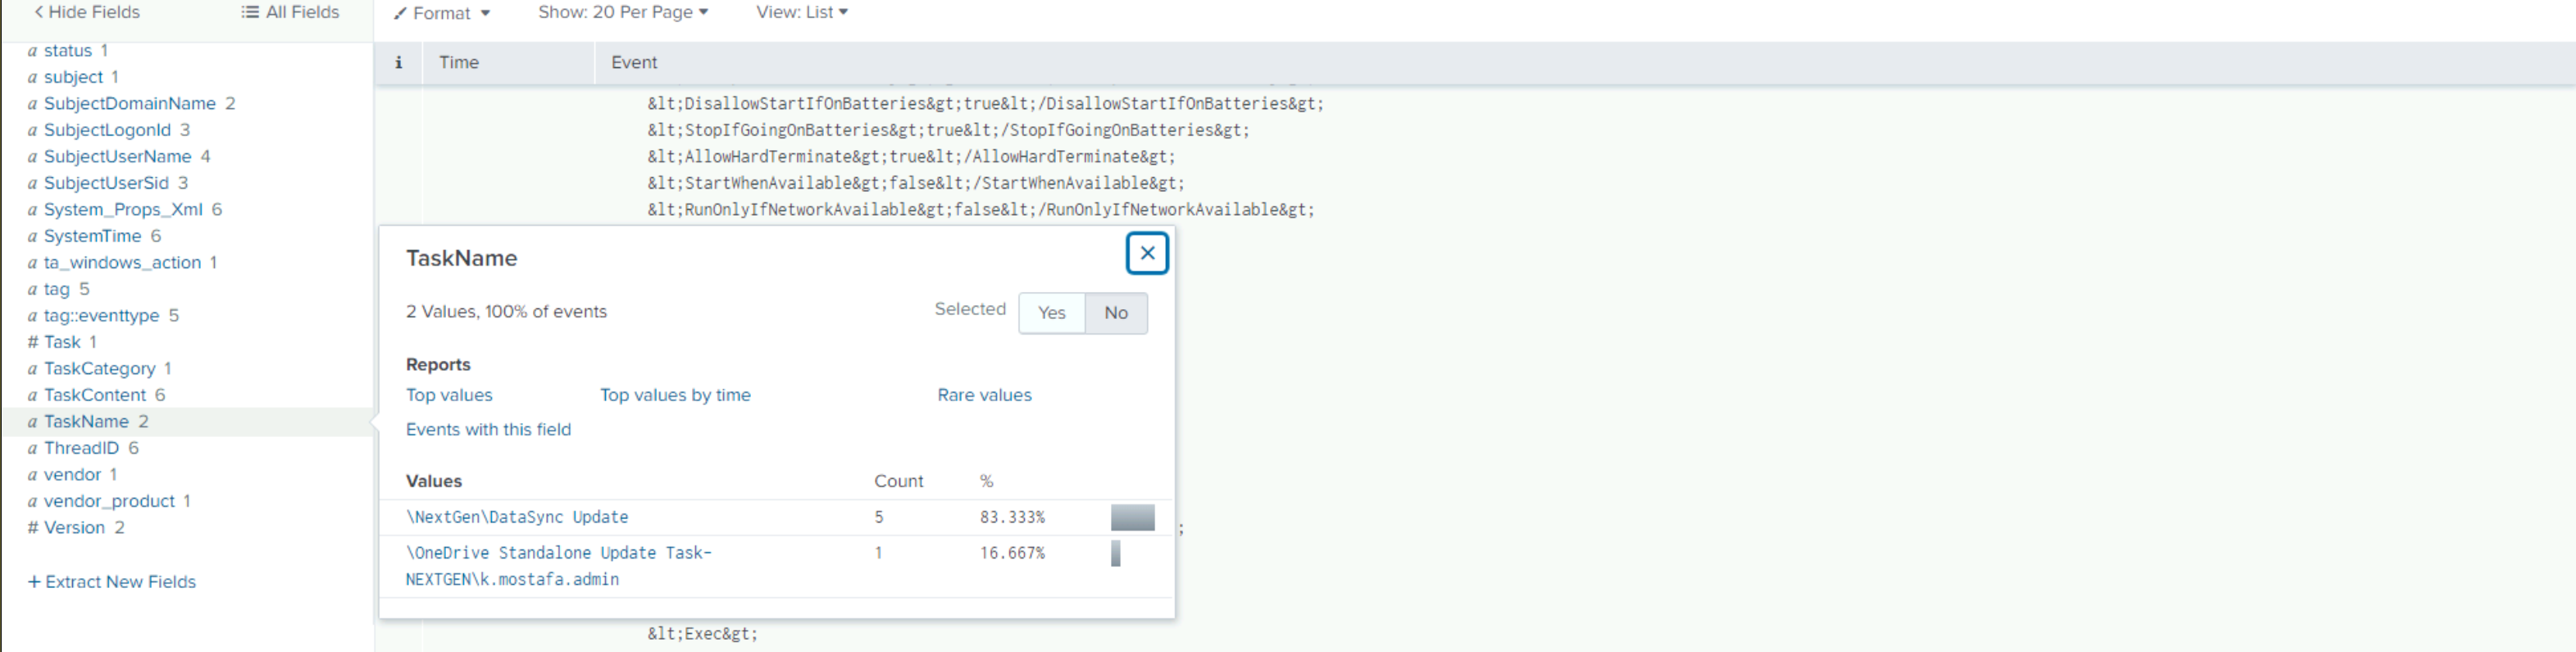Set Selected to Yes
The height and width of the screenshot is (652, 2576).
coord(1051,313)
